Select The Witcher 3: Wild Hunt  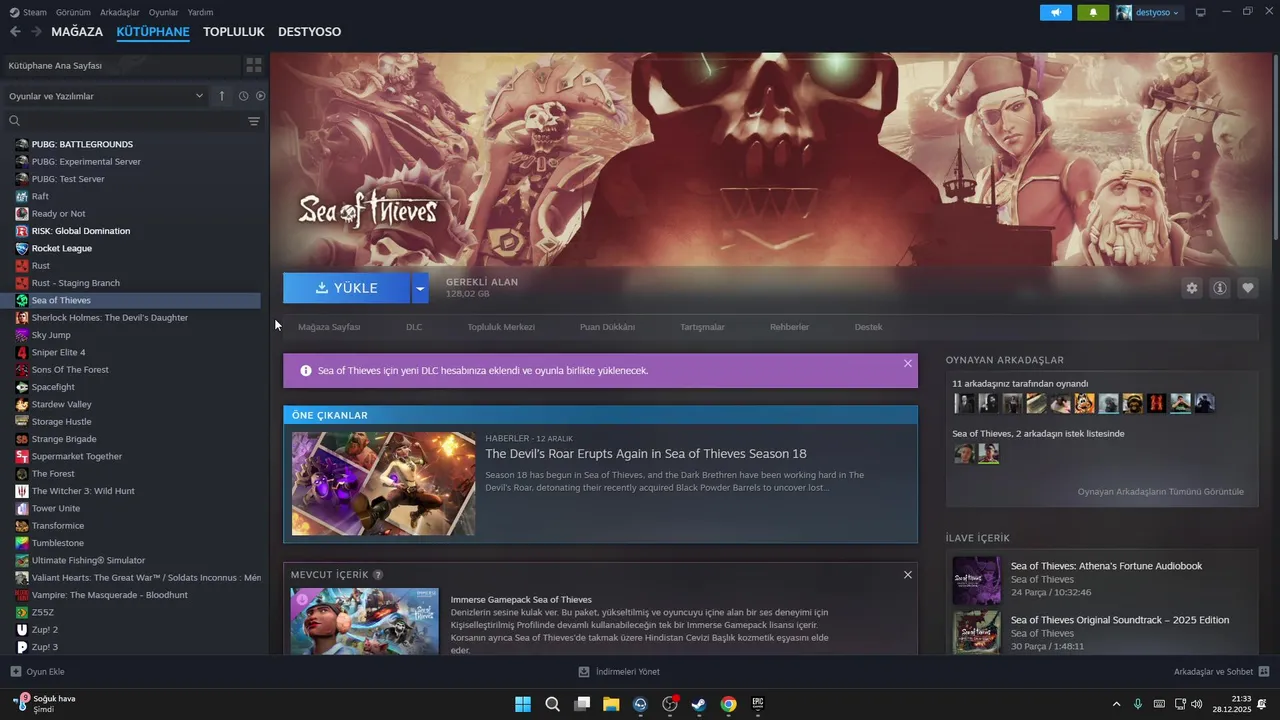click(x=133, y=491)
